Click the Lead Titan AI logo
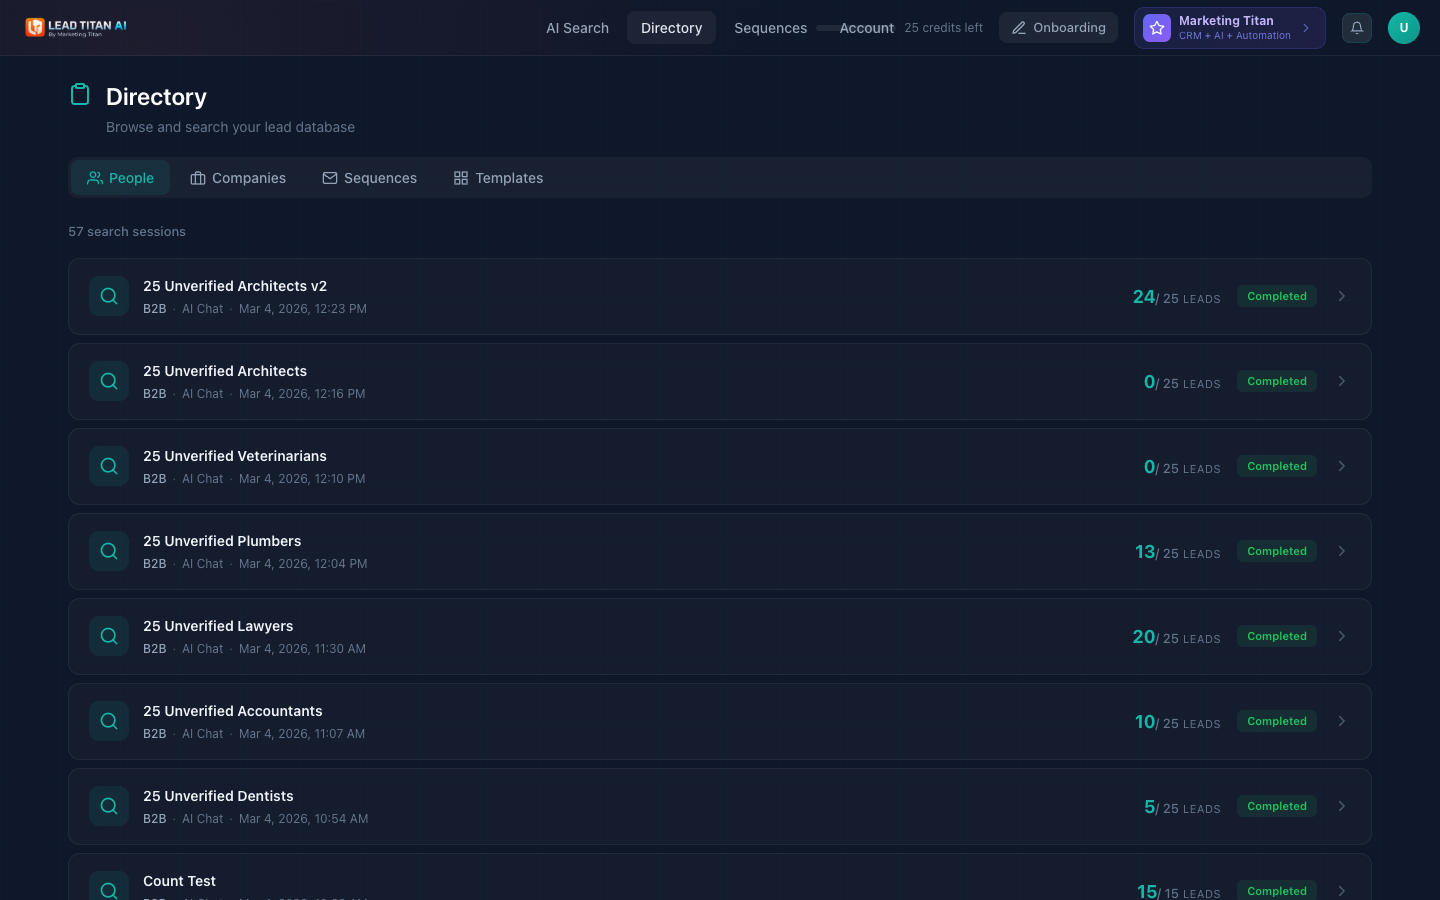This screenshot has width=1440, height=900. point(76,27)
